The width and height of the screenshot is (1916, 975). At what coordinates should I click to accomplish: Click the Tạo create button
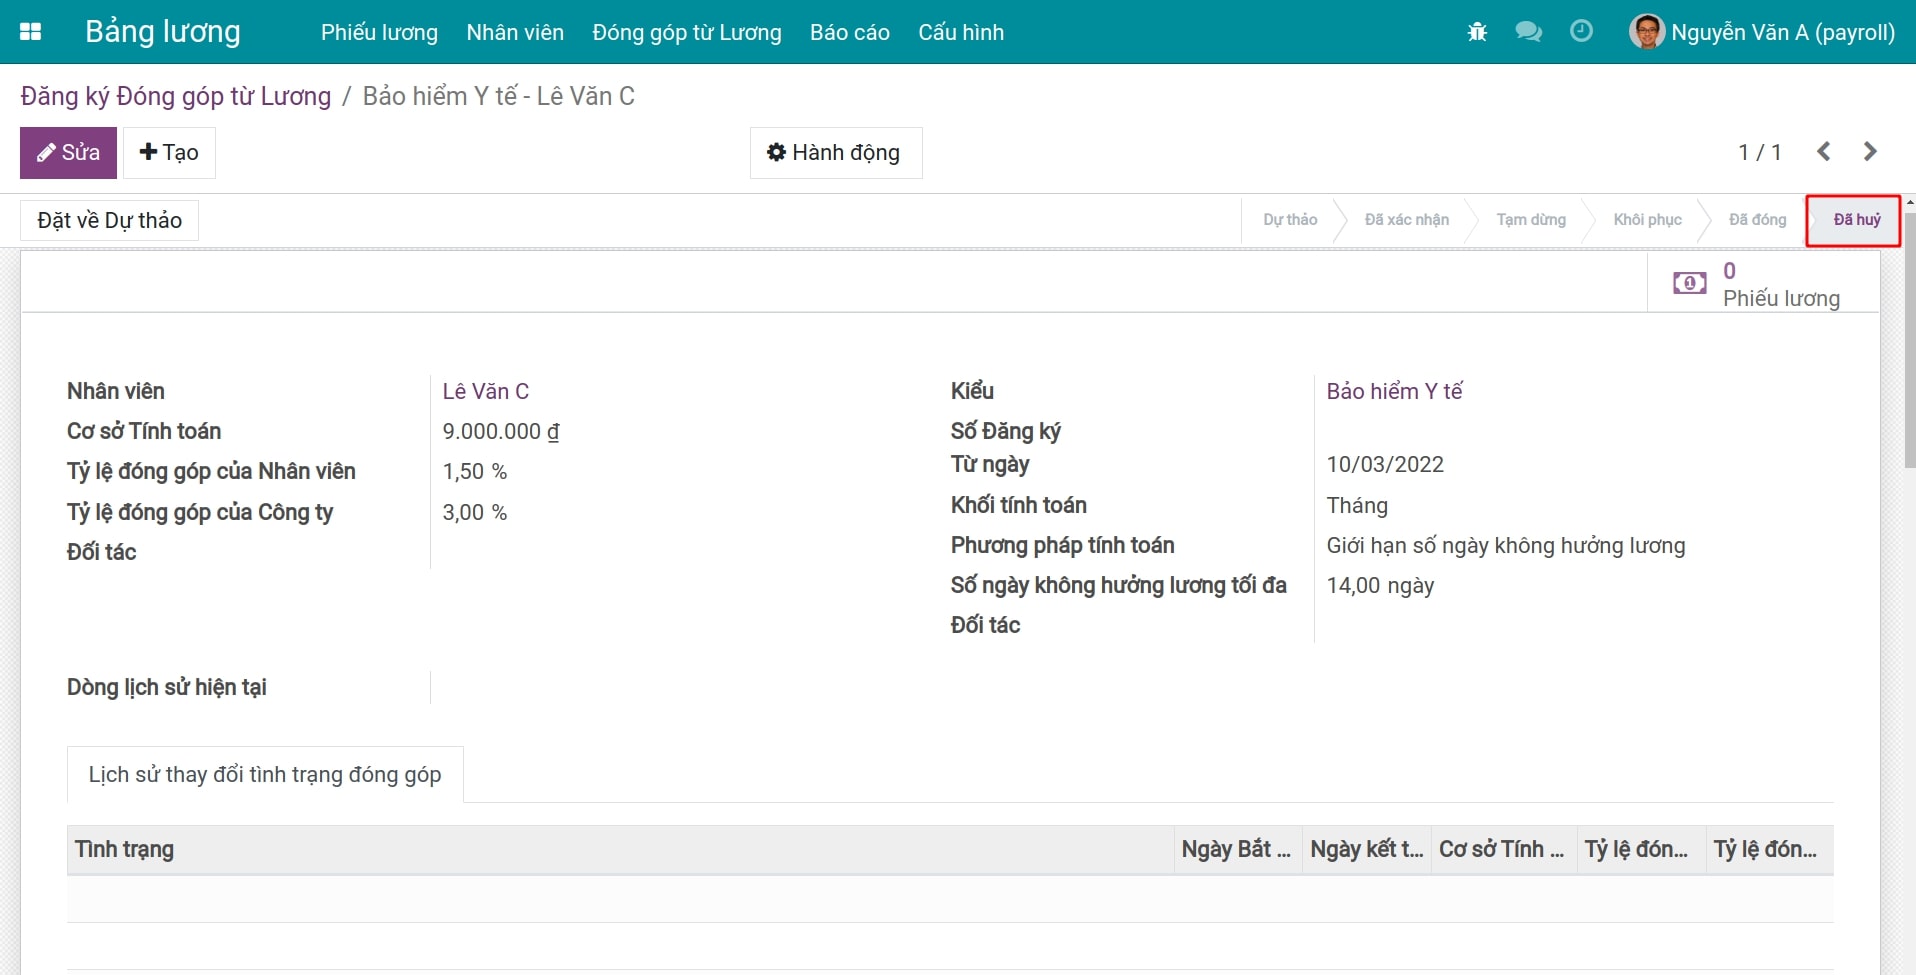coord(169,153)
